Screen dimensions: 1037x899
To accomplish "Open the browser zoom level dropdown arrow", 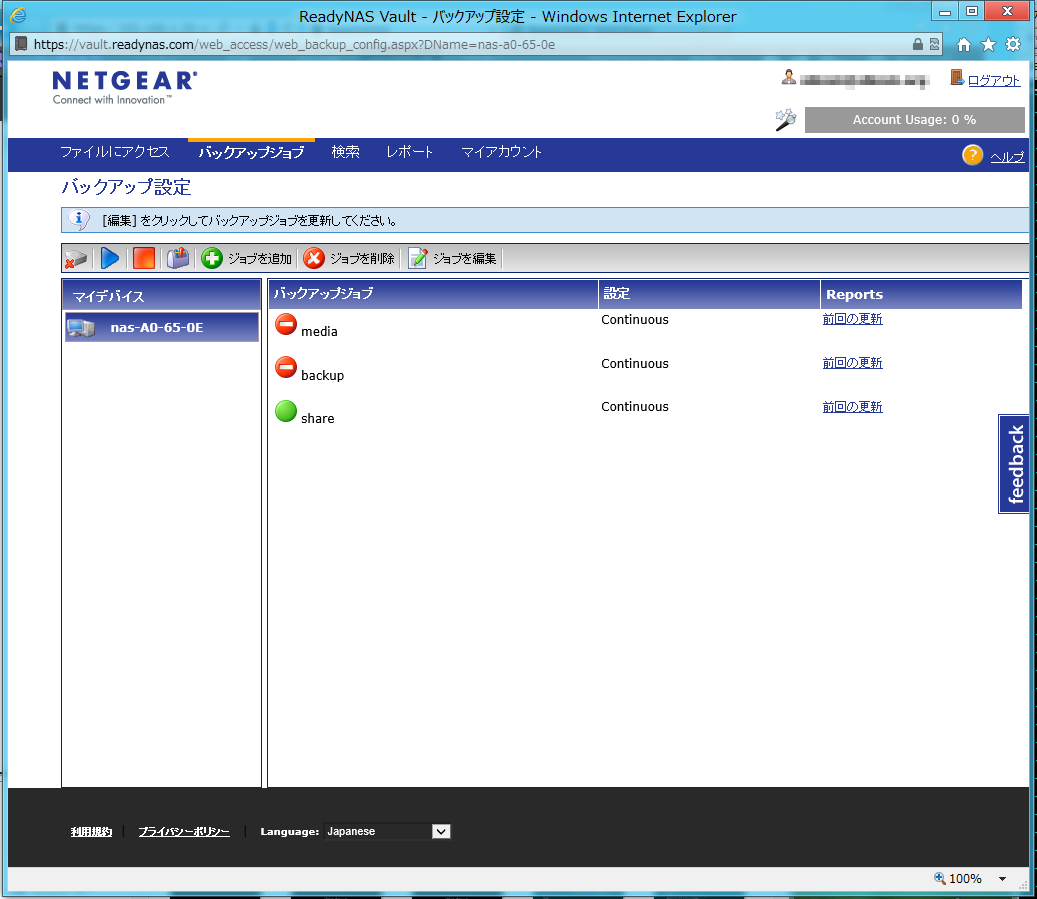I will pyautogui.click(x=1002, y=879).
